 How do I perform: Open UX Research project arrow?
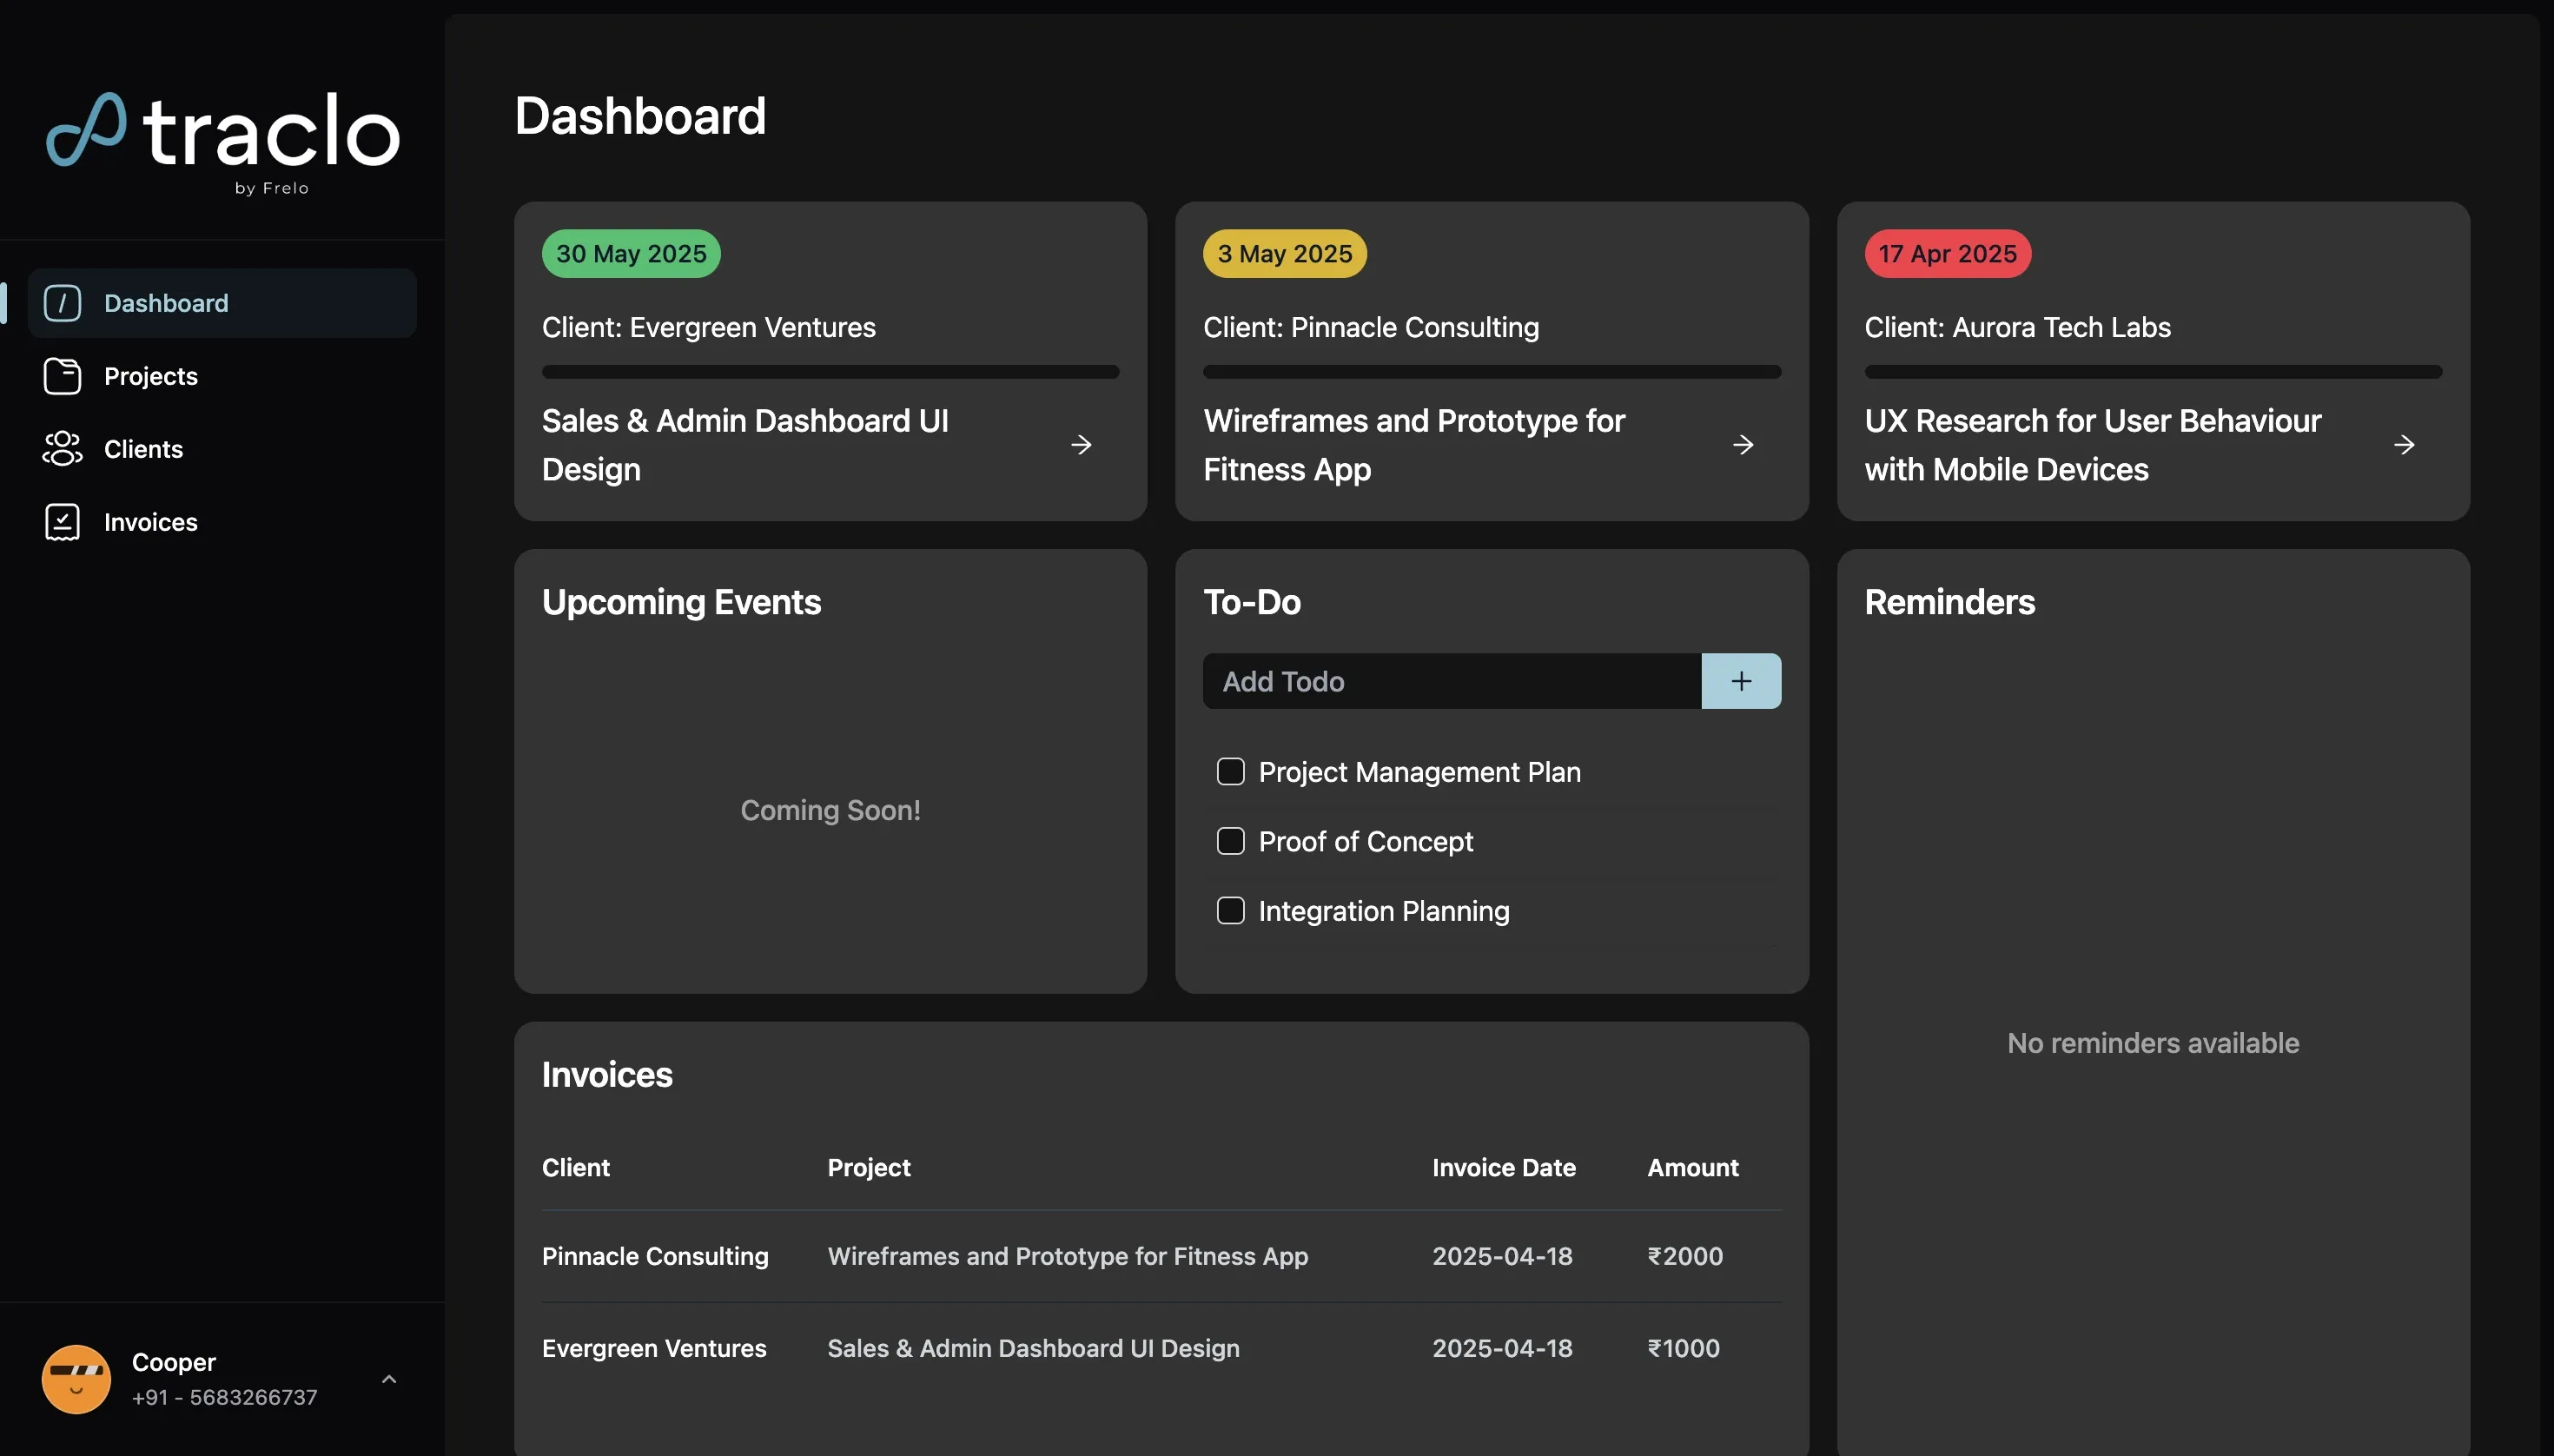[2404, 445]
